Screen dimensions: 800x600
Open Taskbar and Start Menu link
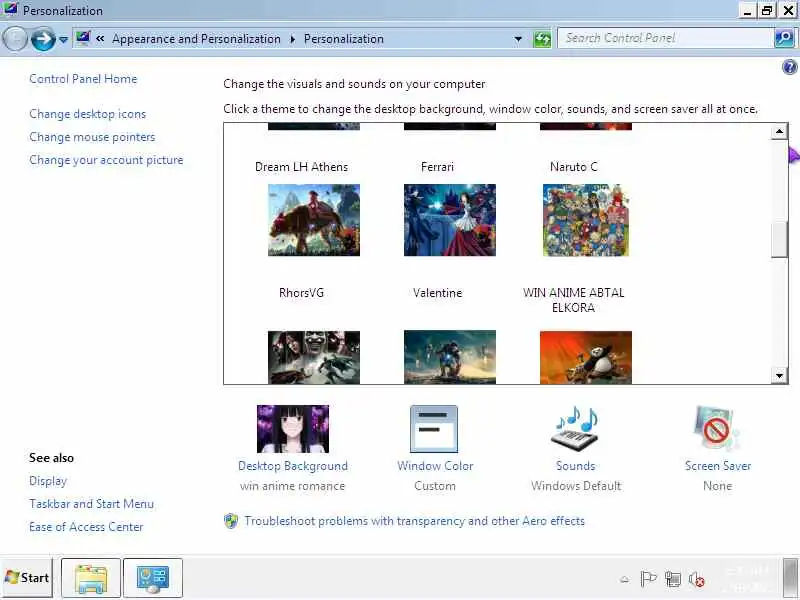(x=91, y=504)
